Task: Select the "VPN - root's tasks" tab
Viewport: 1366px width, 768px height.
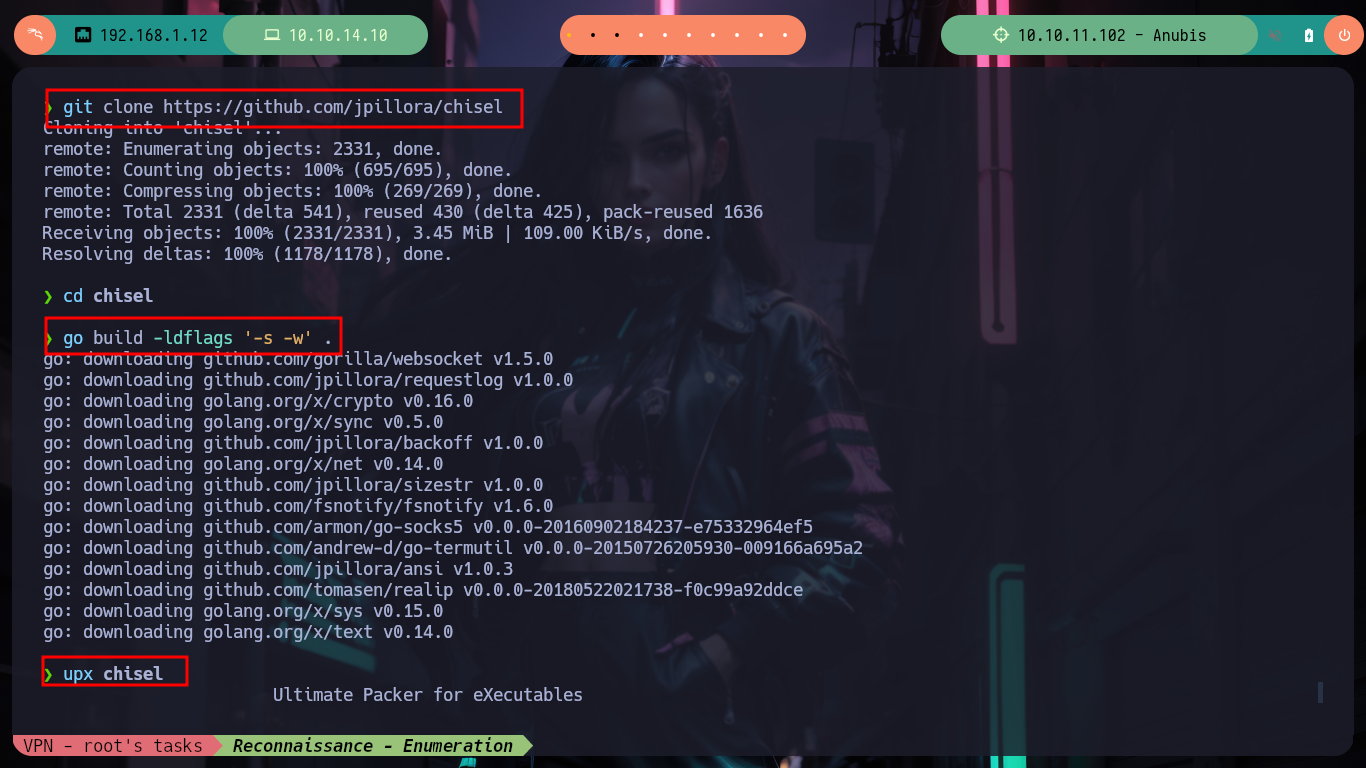Action: click(113, 745)
